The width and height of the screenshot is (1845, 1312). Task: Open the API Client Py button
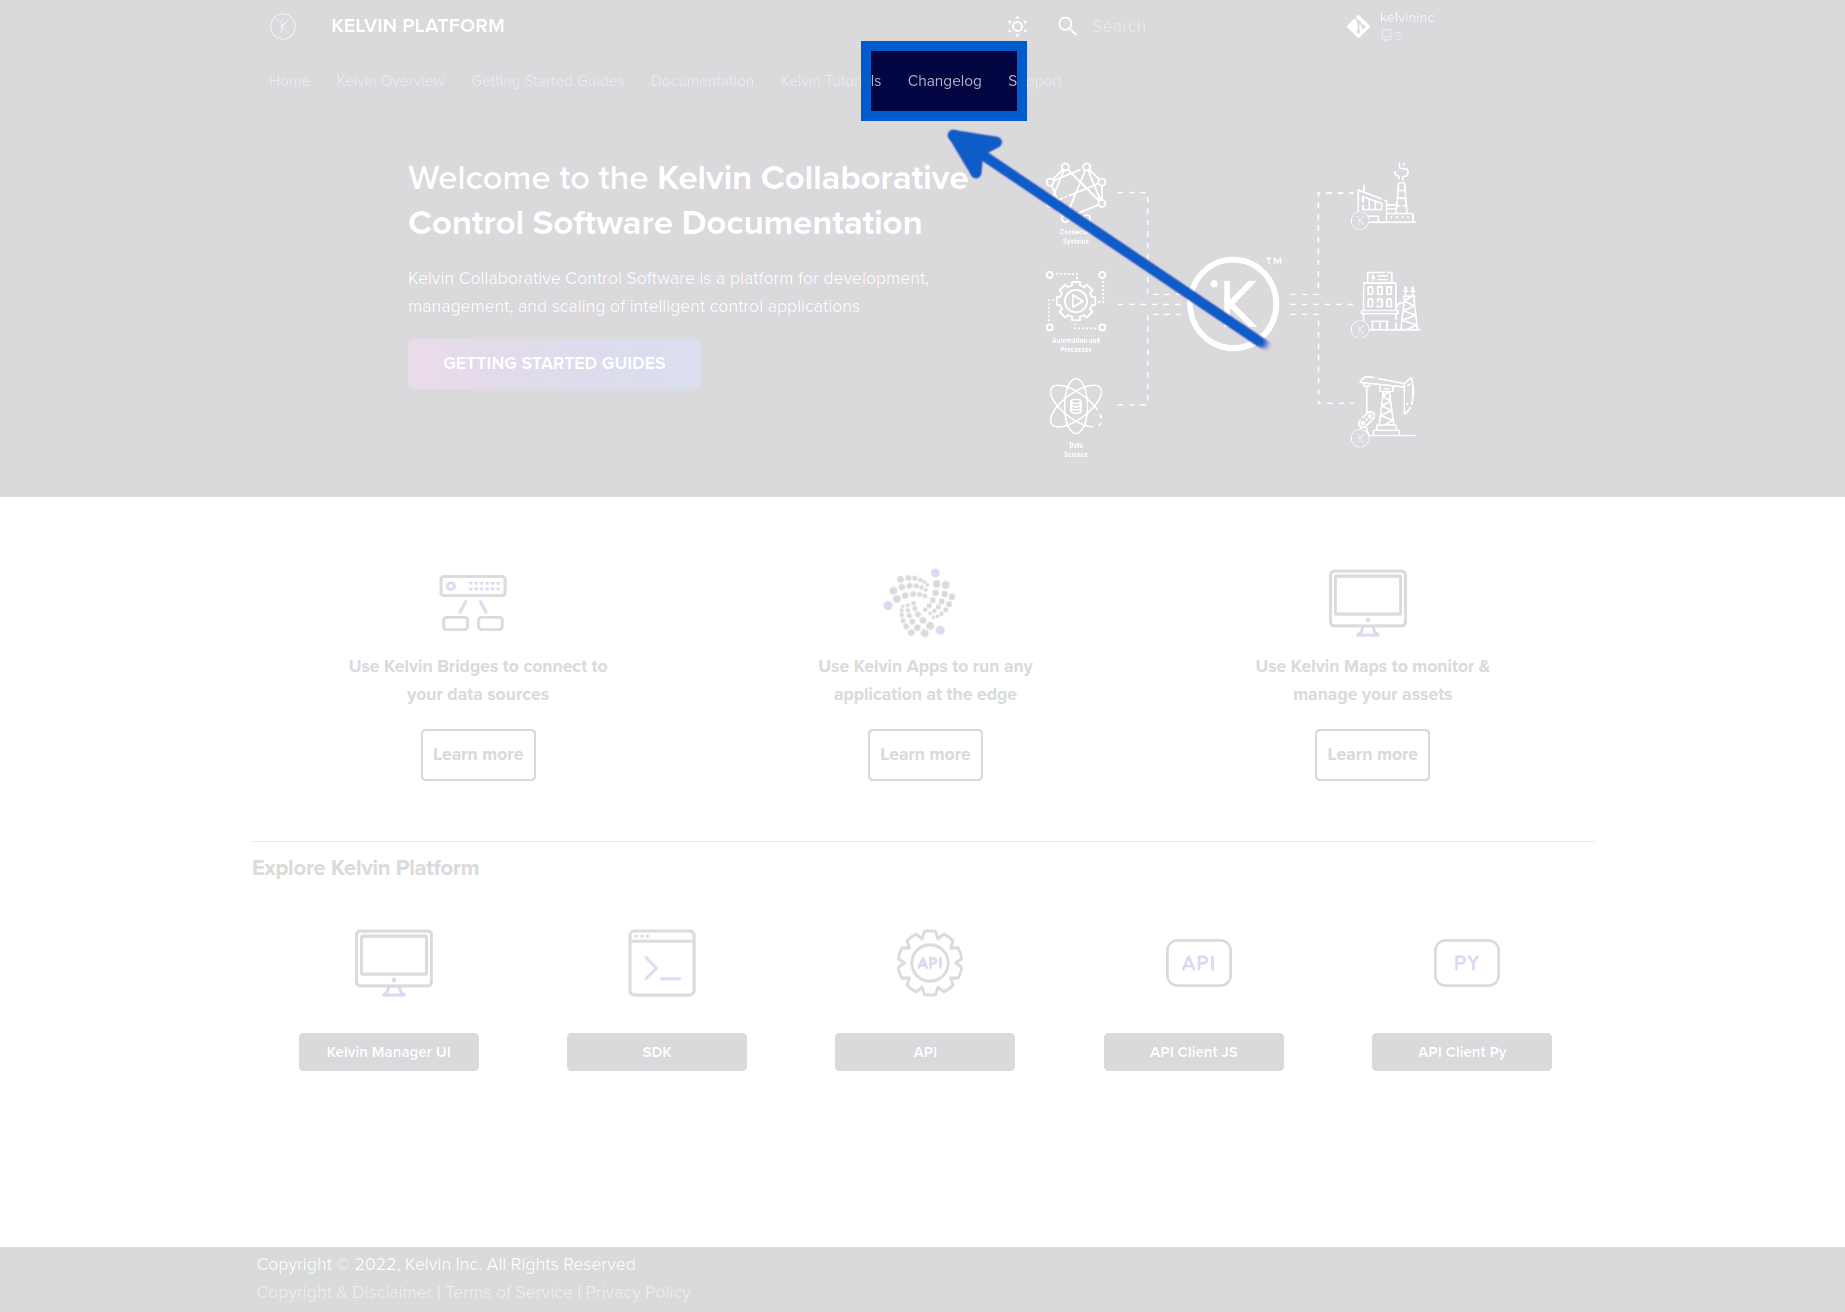1462,1052
